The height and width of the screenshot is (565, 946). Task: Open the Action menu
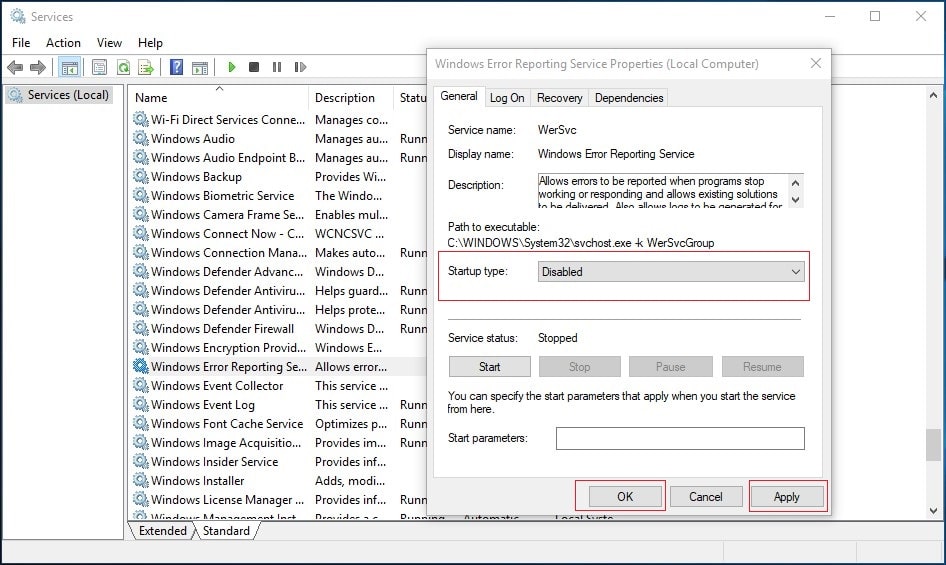tap(63, 43)
